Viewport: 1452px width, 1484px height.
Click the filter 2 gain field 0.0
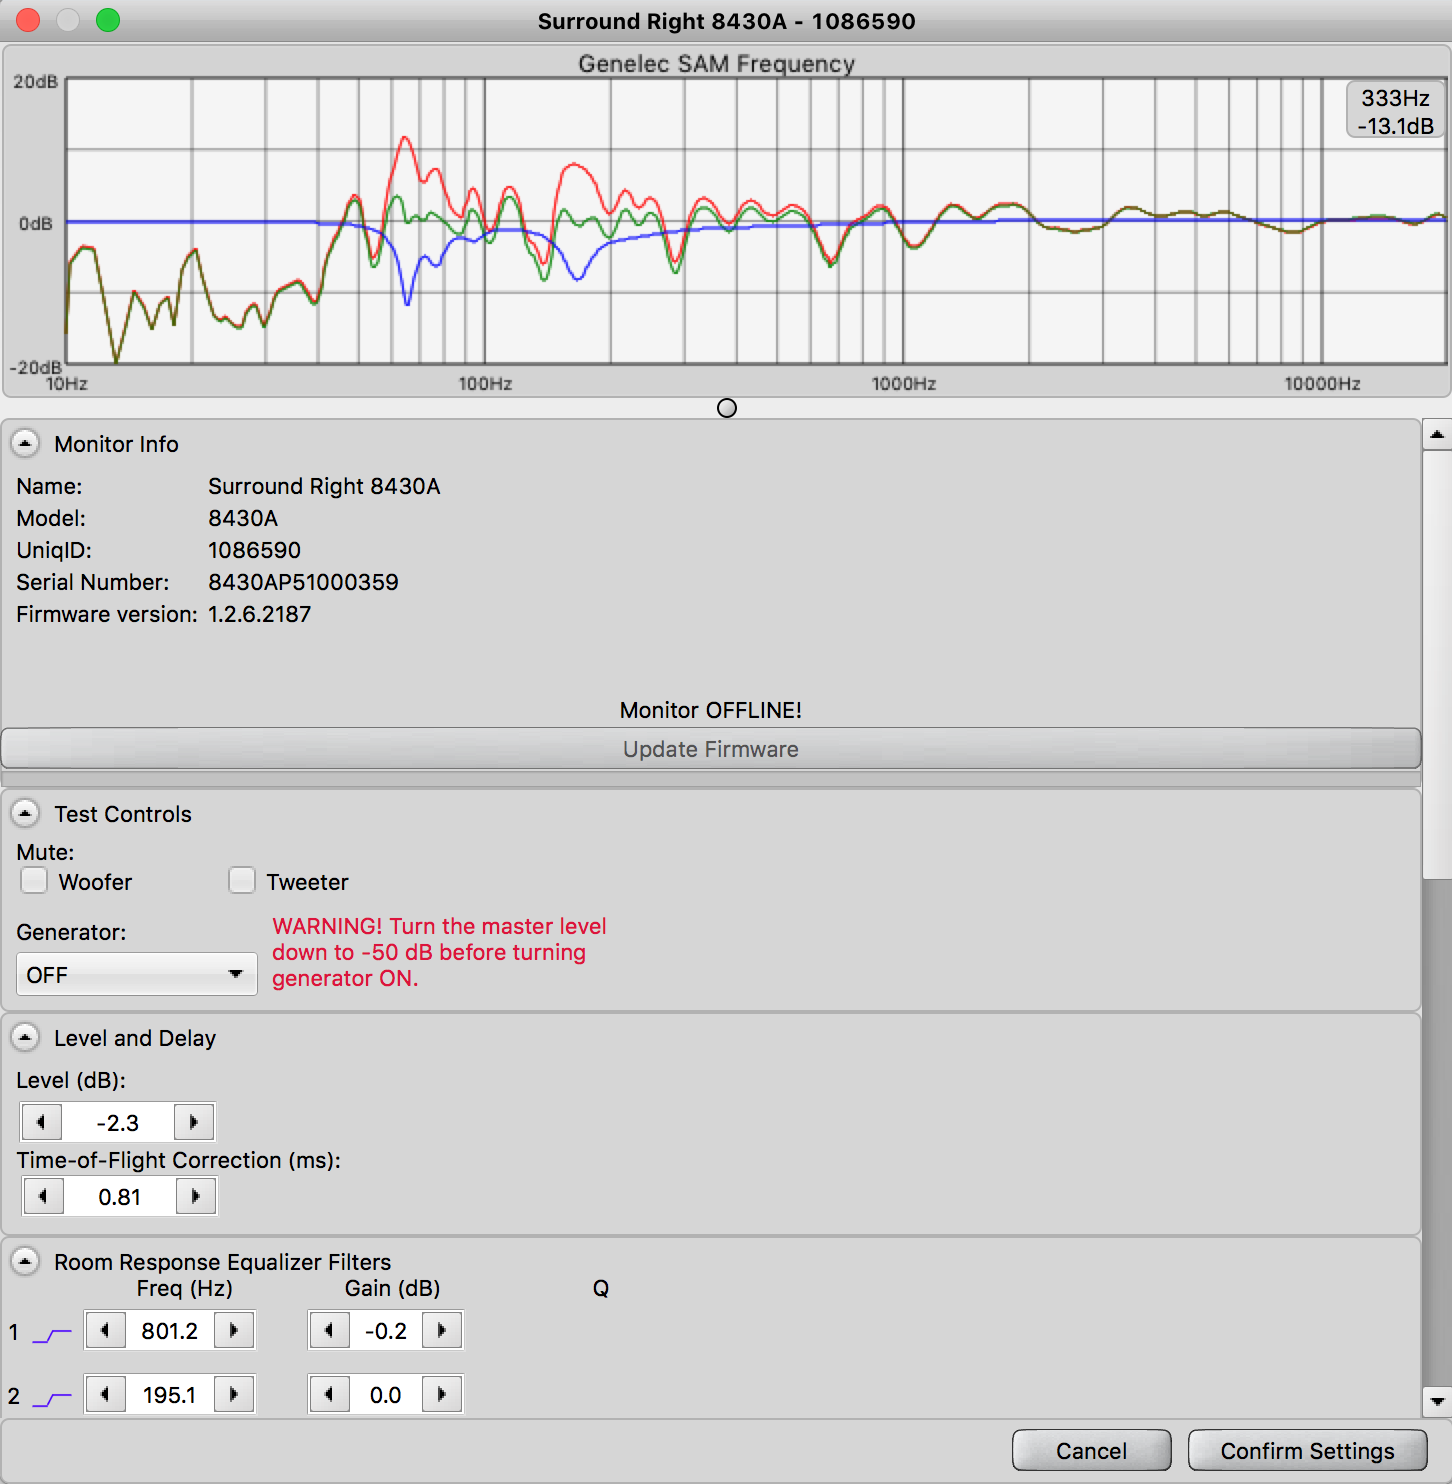tap(386, 1394)
